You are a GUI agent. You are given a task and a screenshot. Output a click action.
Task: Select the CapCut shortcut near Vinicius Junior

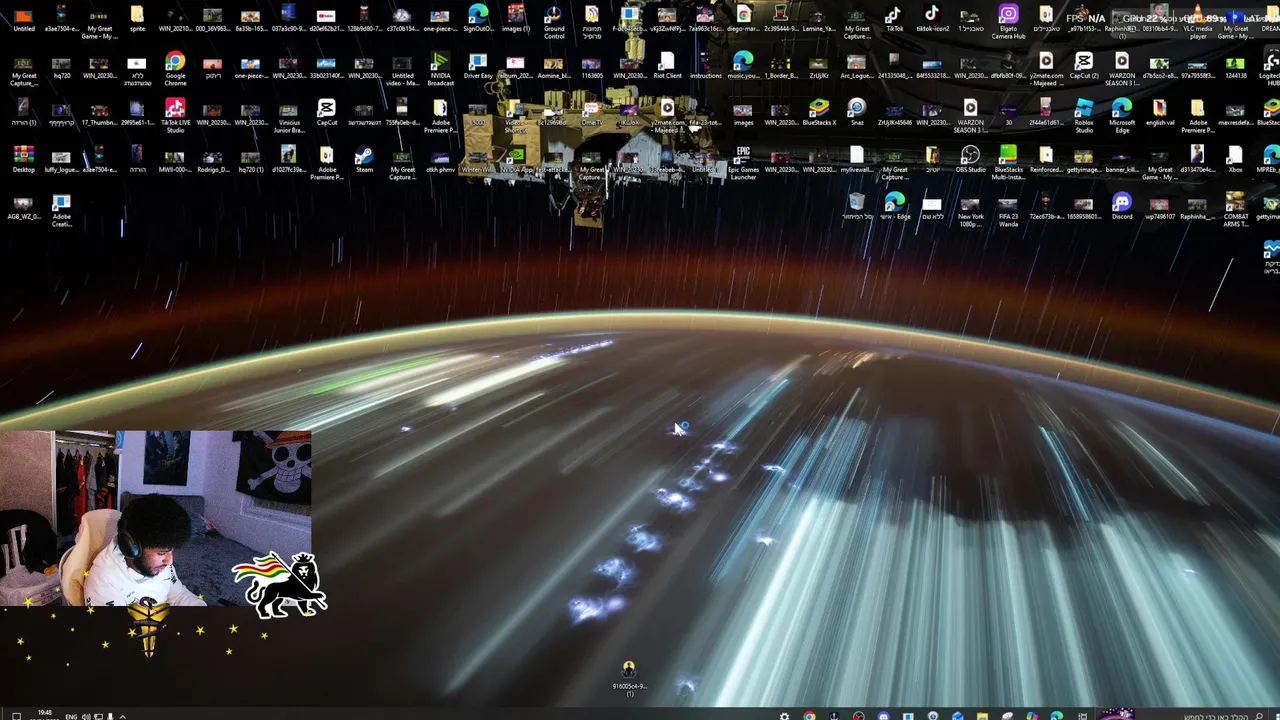tap(326, 113)
